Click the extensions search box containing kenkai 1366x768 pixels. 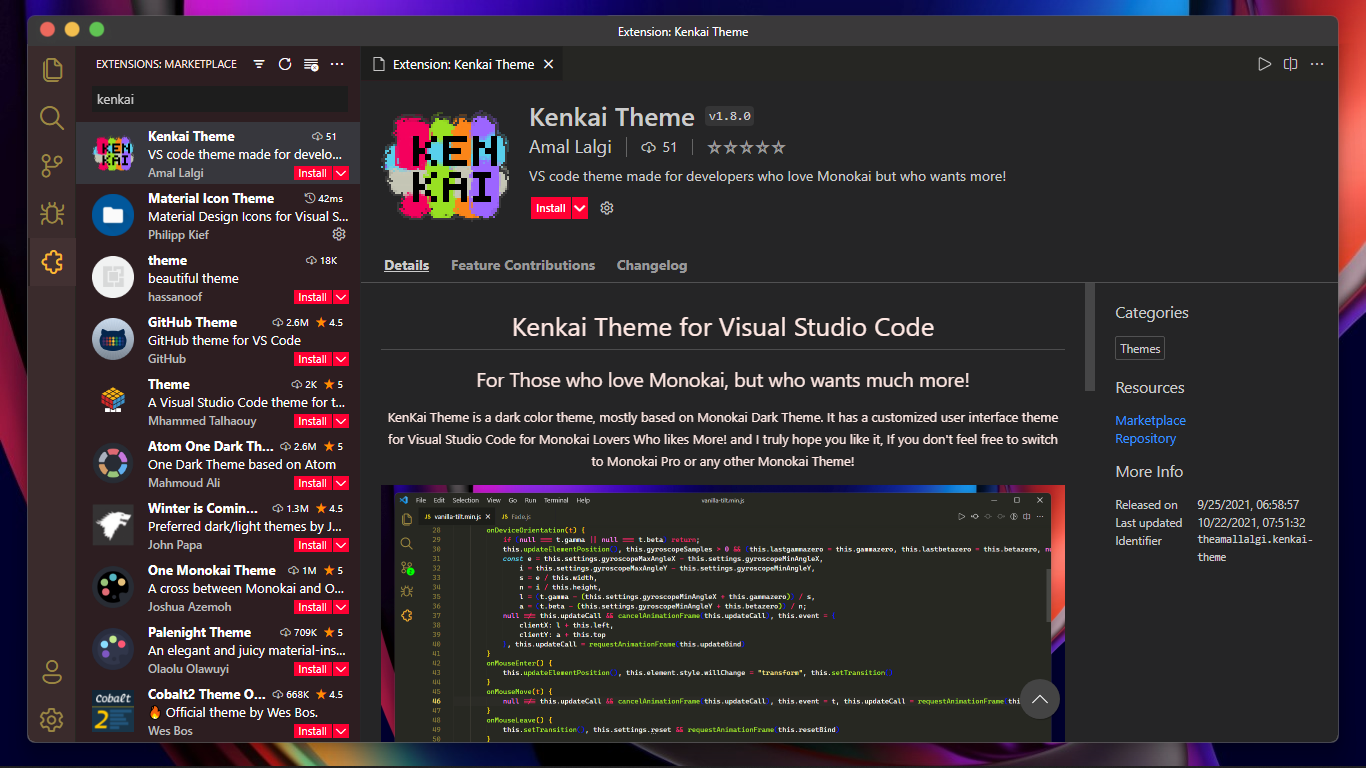tap(220, 99)
